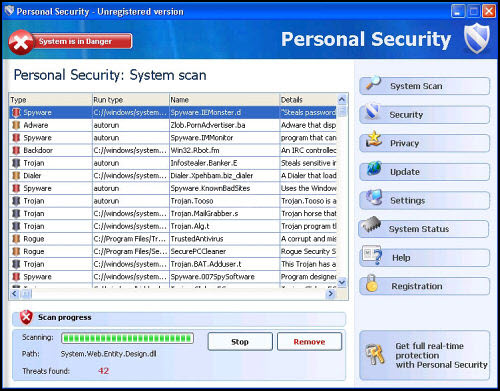Click the threats found count 42

[x=103, y=371]
